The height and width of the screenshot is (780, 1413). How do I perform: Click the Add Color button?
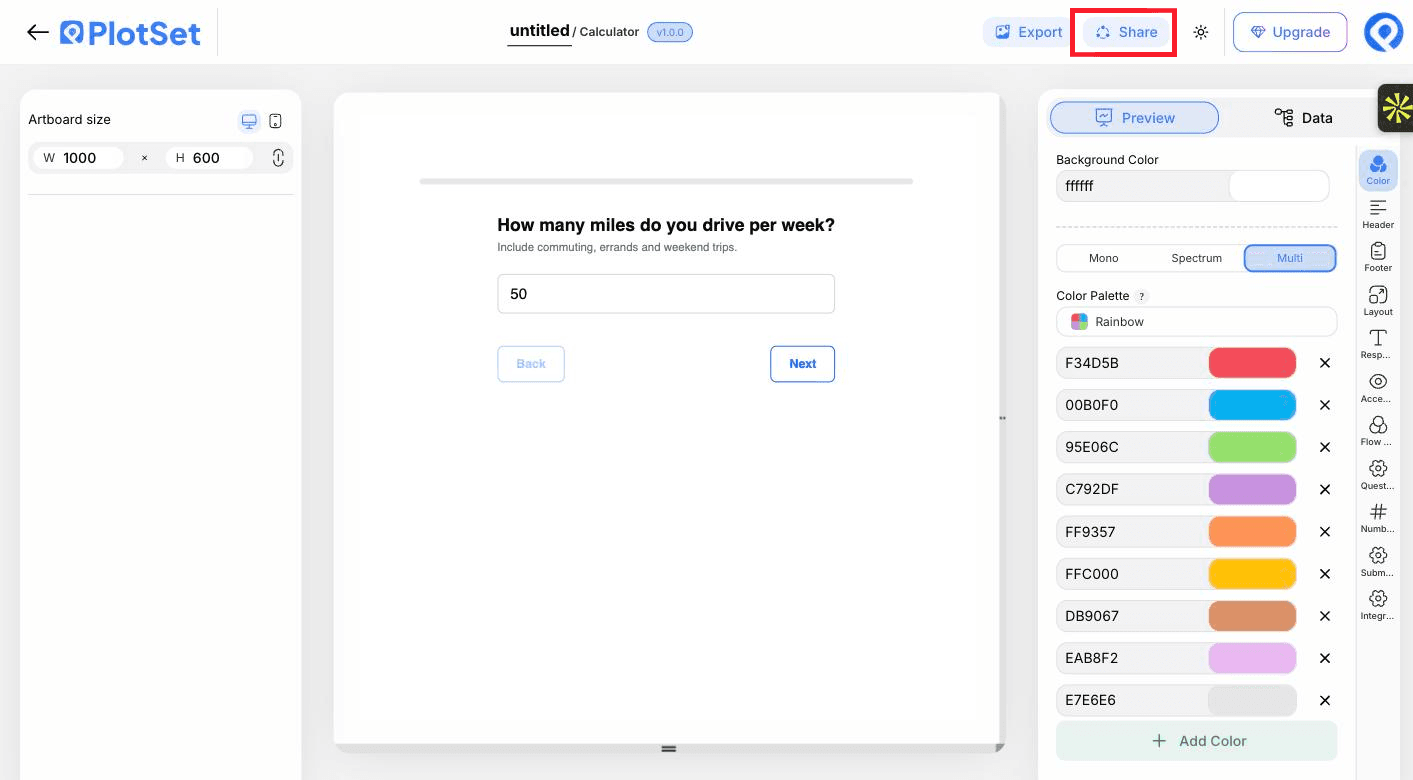point(1196,741)
